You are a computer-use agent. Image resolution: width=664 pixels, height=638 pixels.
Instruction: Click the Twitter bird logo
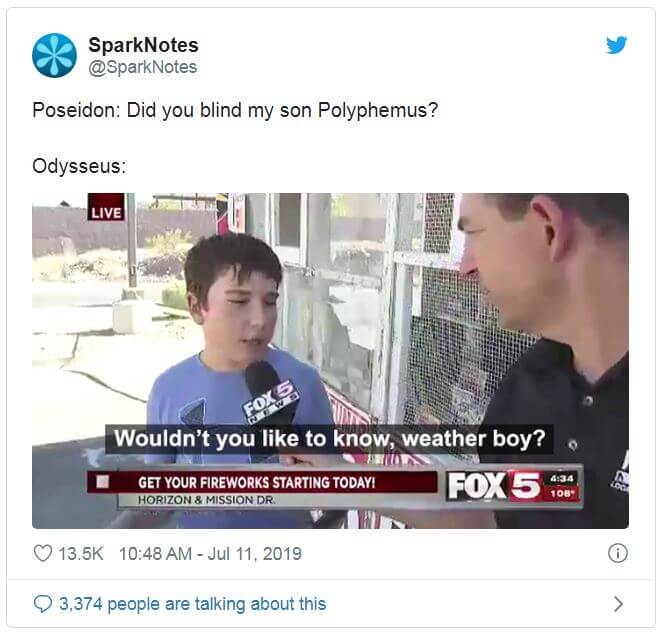616,45
